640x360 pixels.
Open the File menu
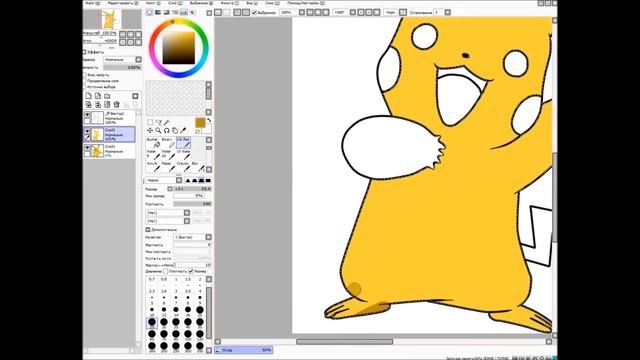coord(92,3)
